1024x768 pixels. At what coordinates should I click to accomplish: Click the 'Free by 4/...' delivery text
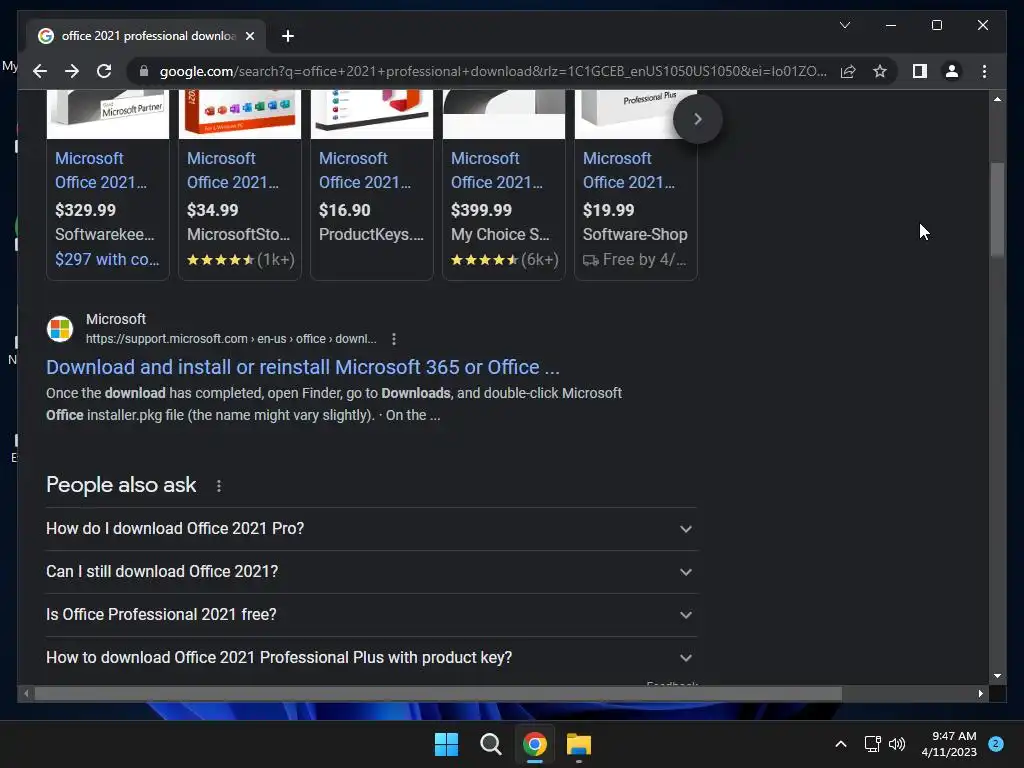635,259
